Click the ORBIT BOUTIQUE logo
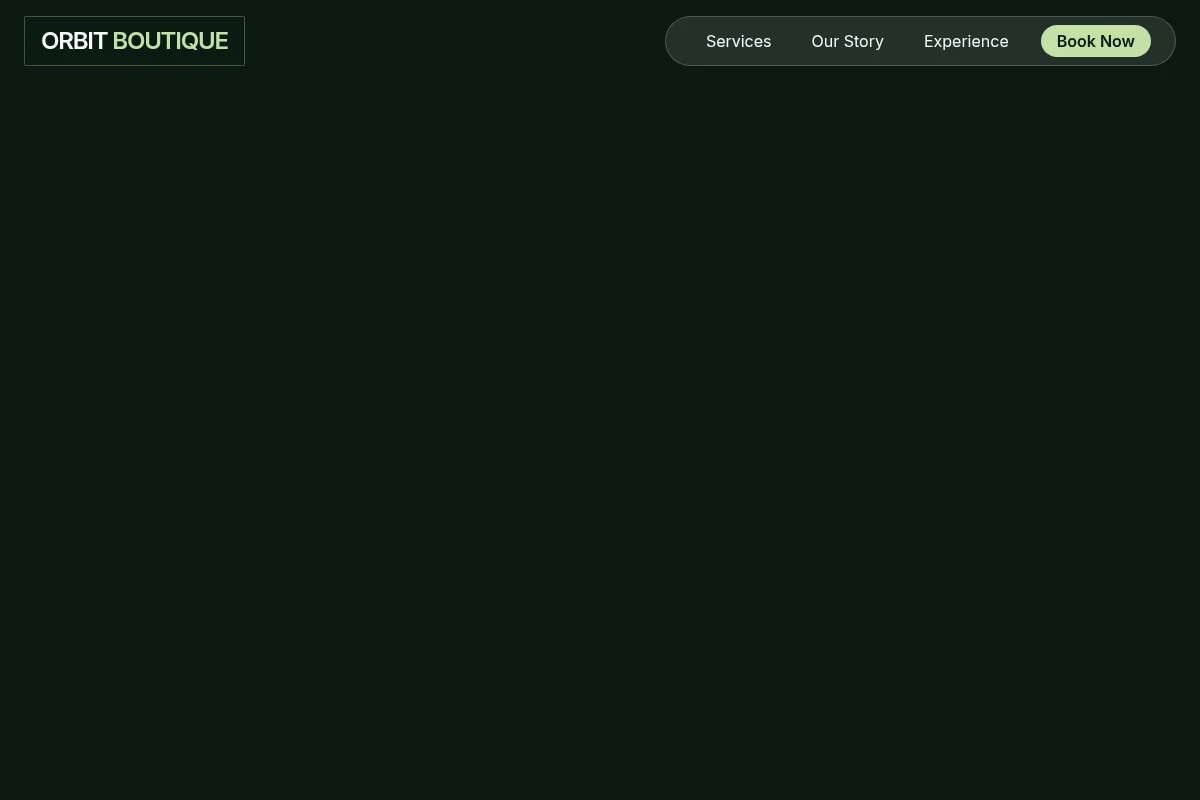The width and height of the screenshot is (1200, 800). [x=134, y=41]
